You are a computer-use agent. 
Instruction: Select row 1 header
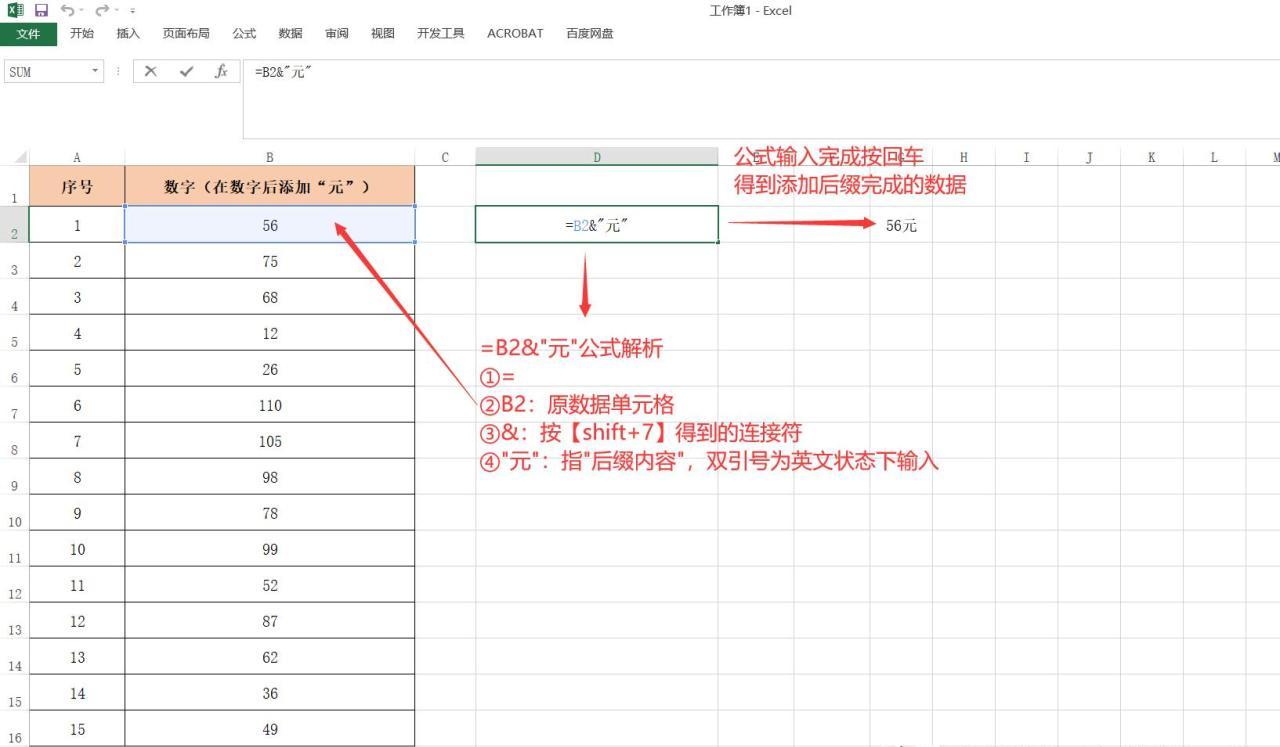(14, 186)
